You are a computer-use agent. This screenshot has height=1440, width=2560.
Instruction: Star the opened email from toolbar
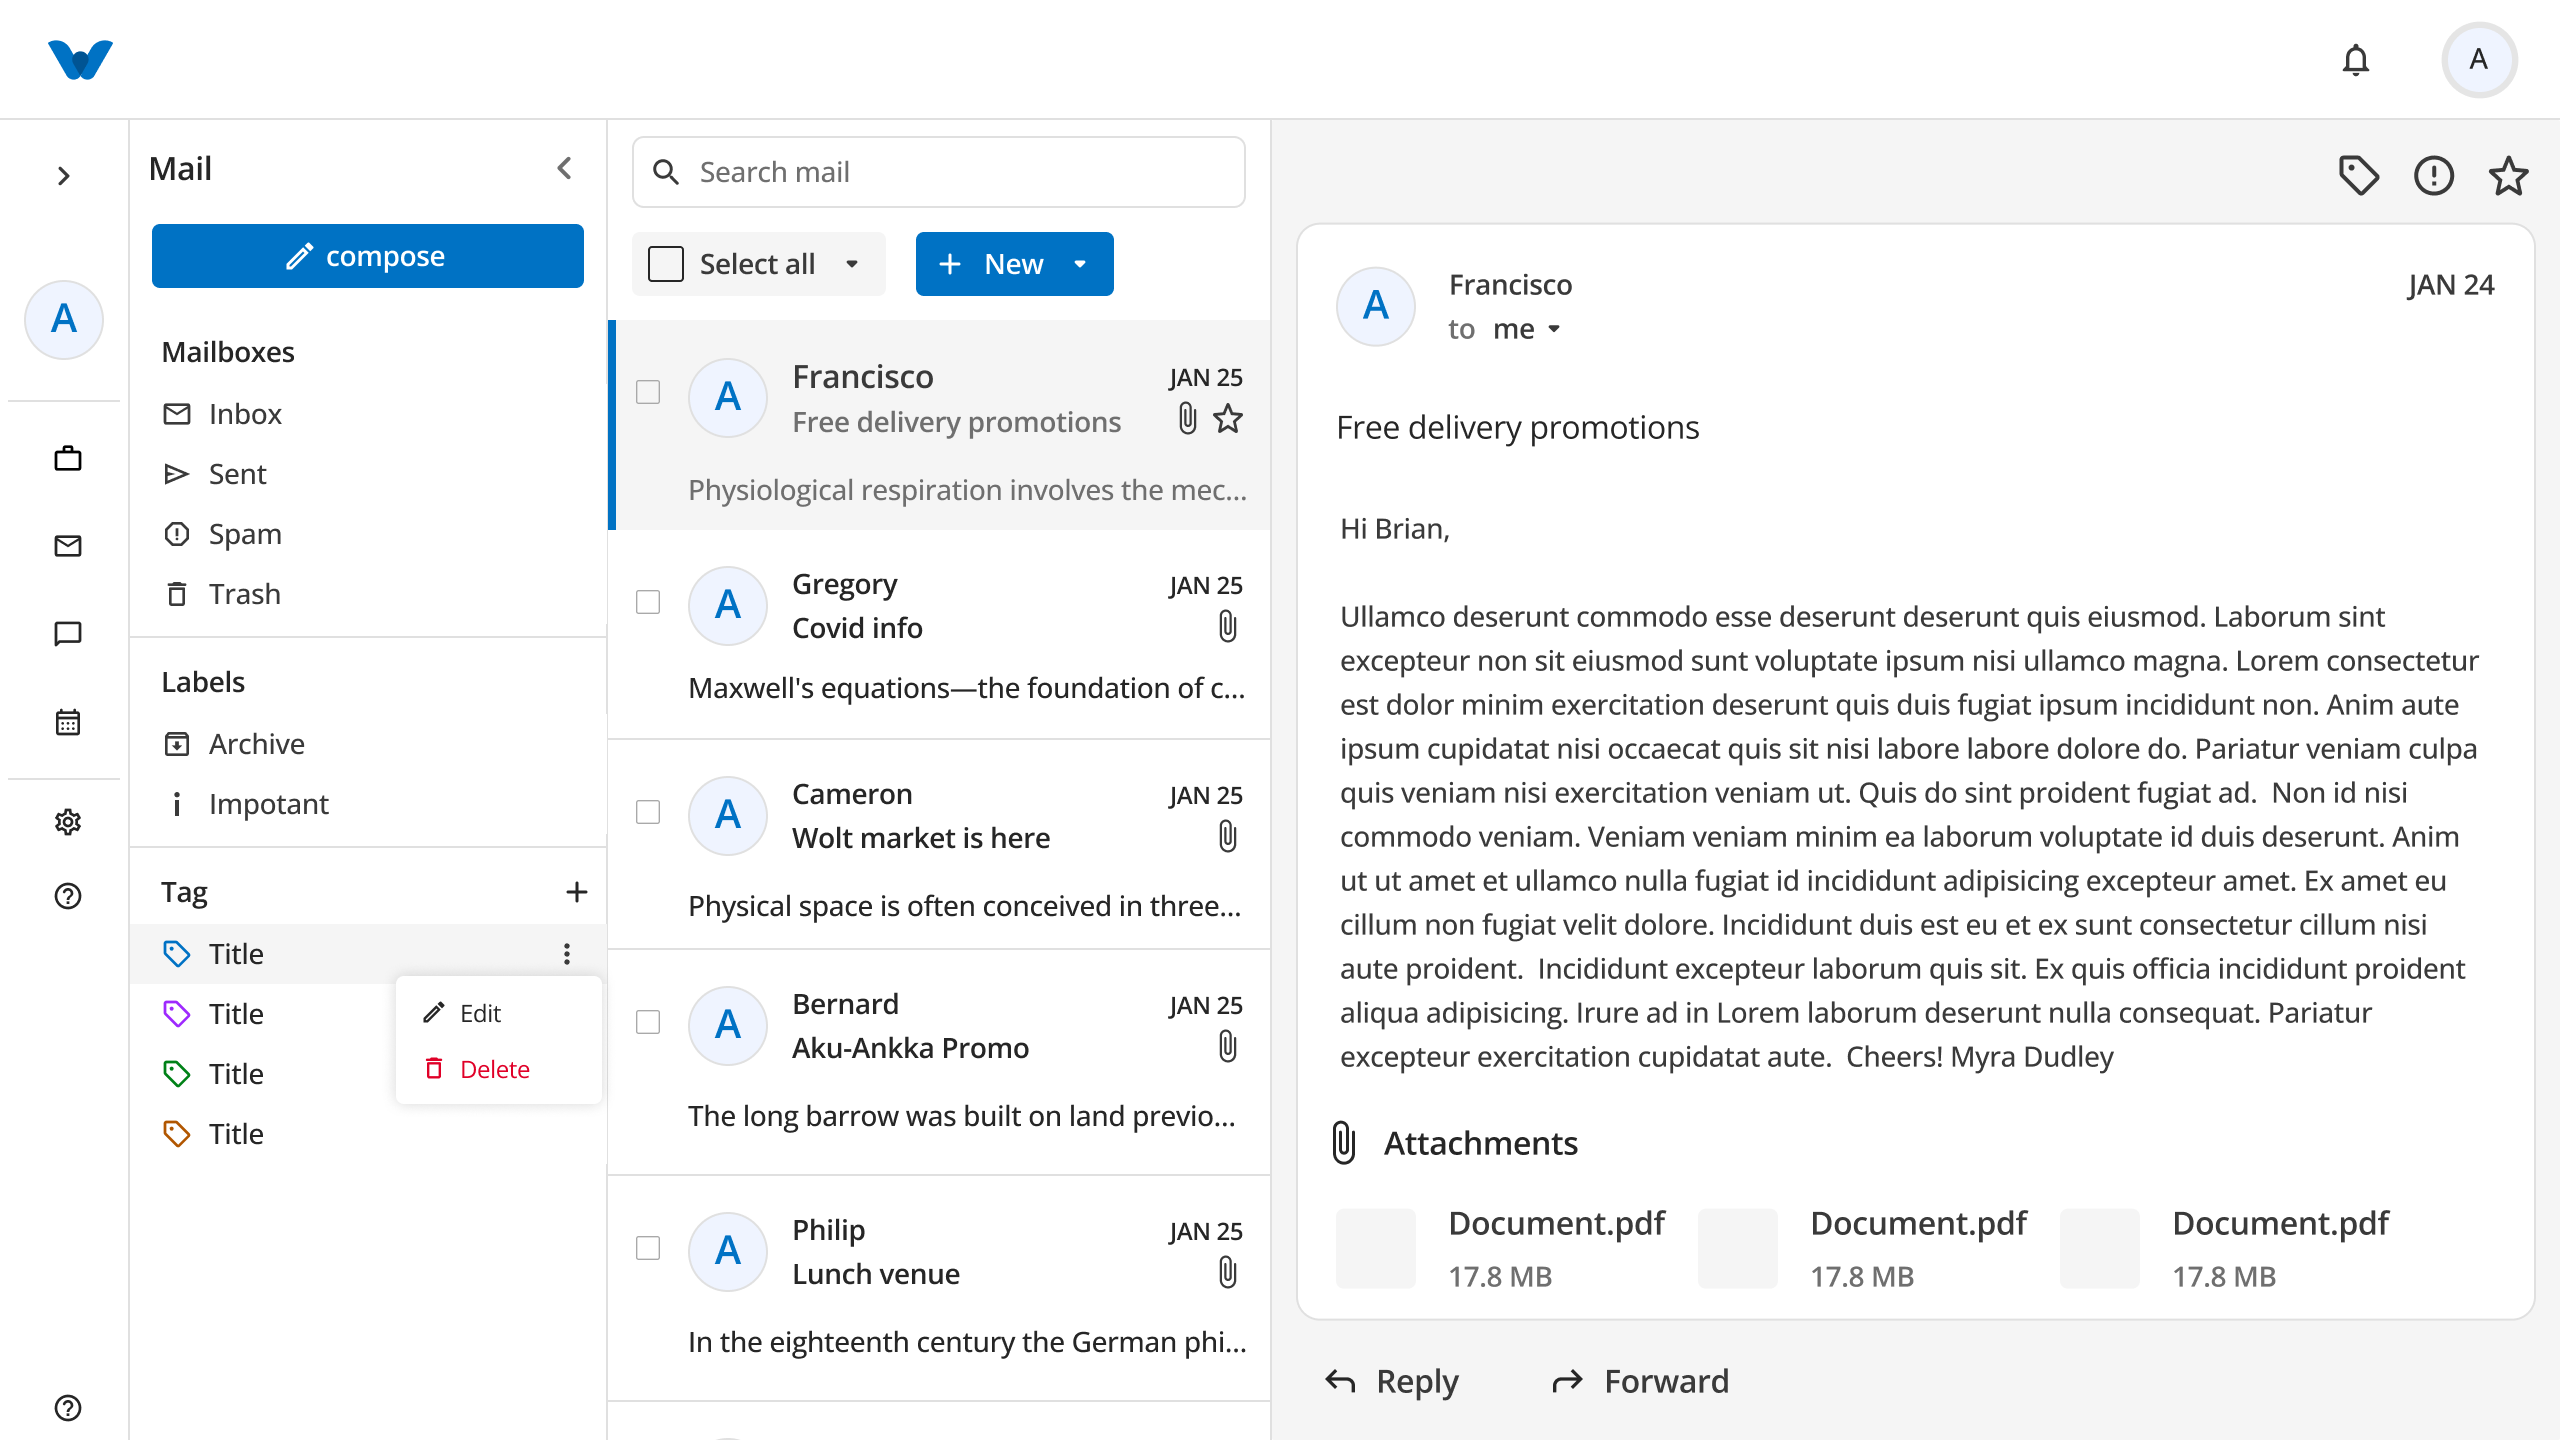pyautogui.click(x=2508, y=176)
